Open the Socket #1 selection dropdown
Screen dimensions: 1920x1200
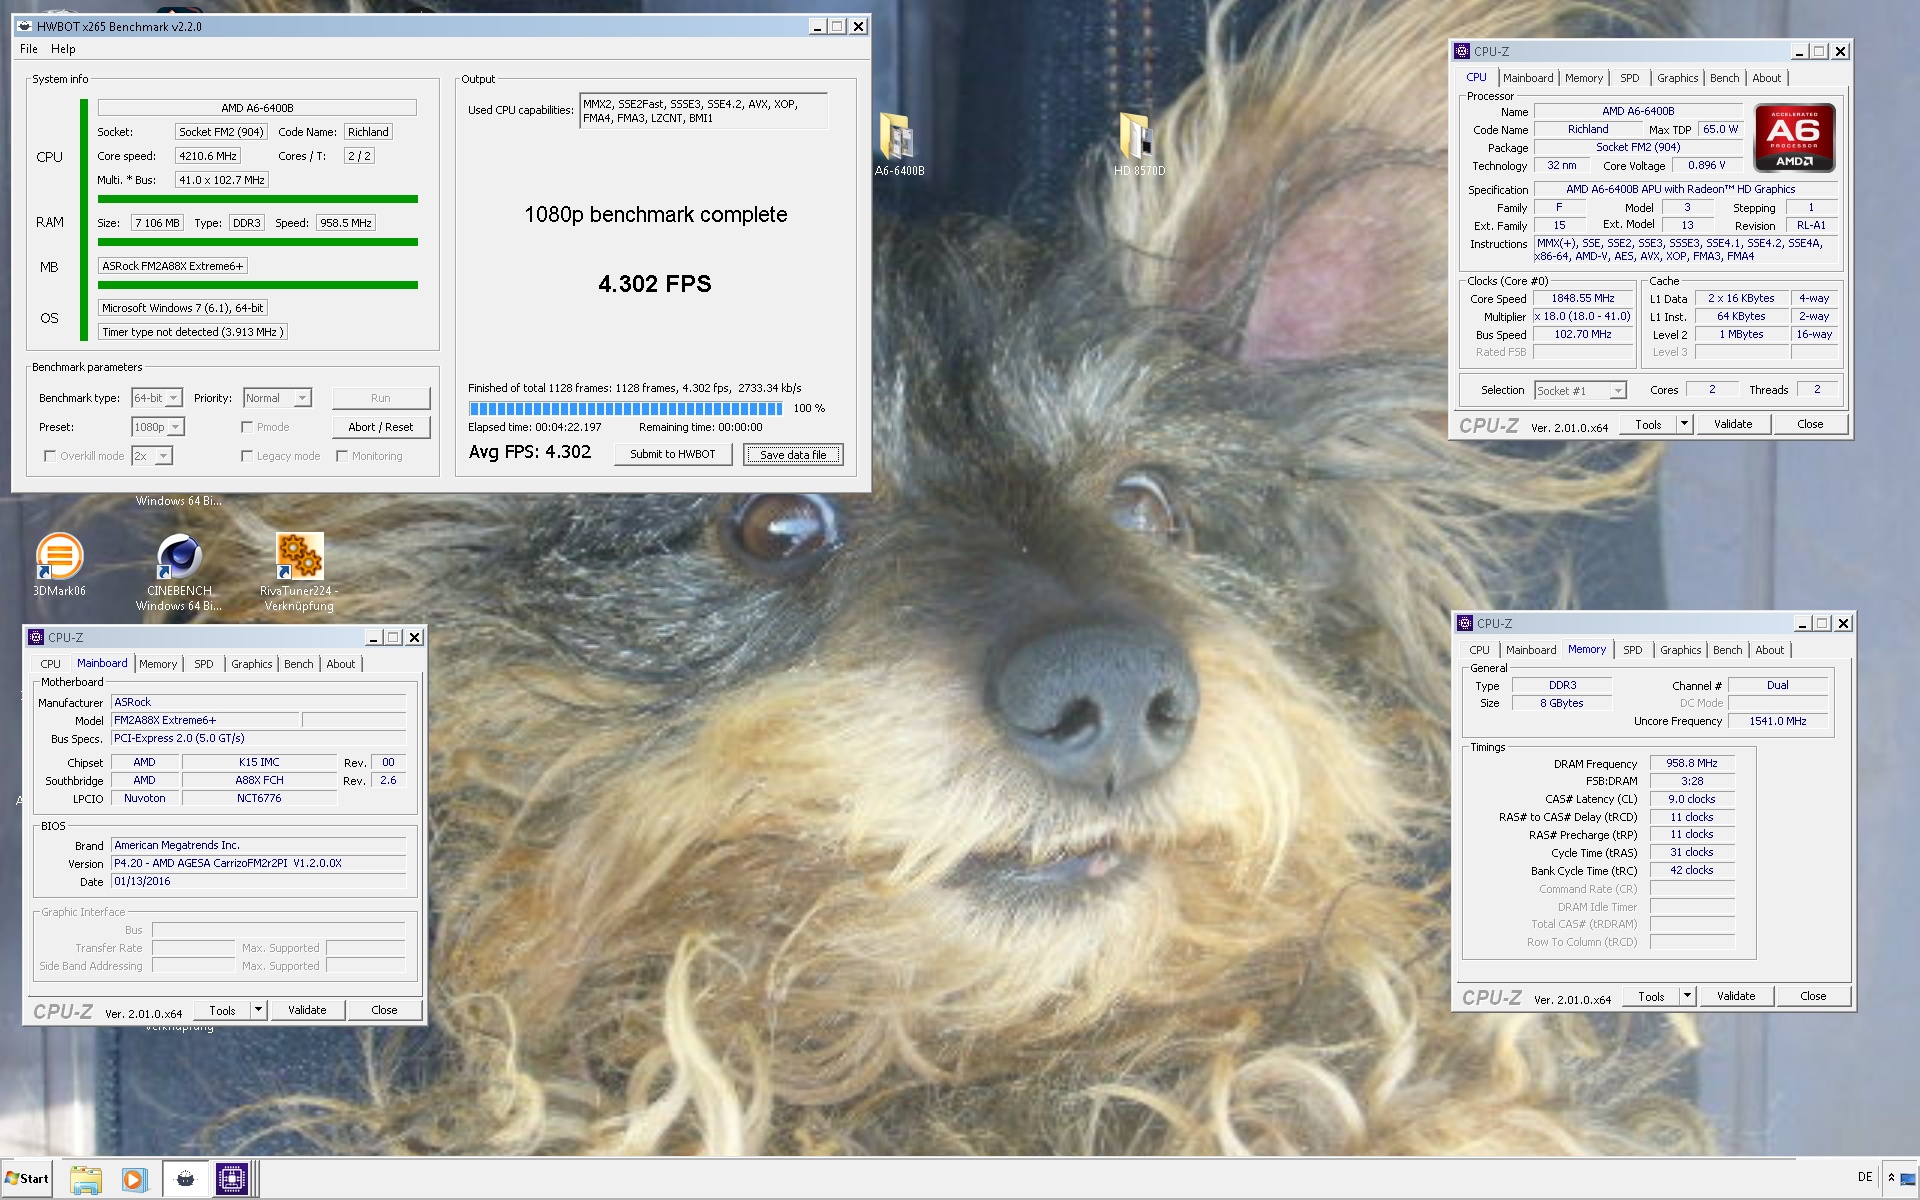click(1581, 391)
